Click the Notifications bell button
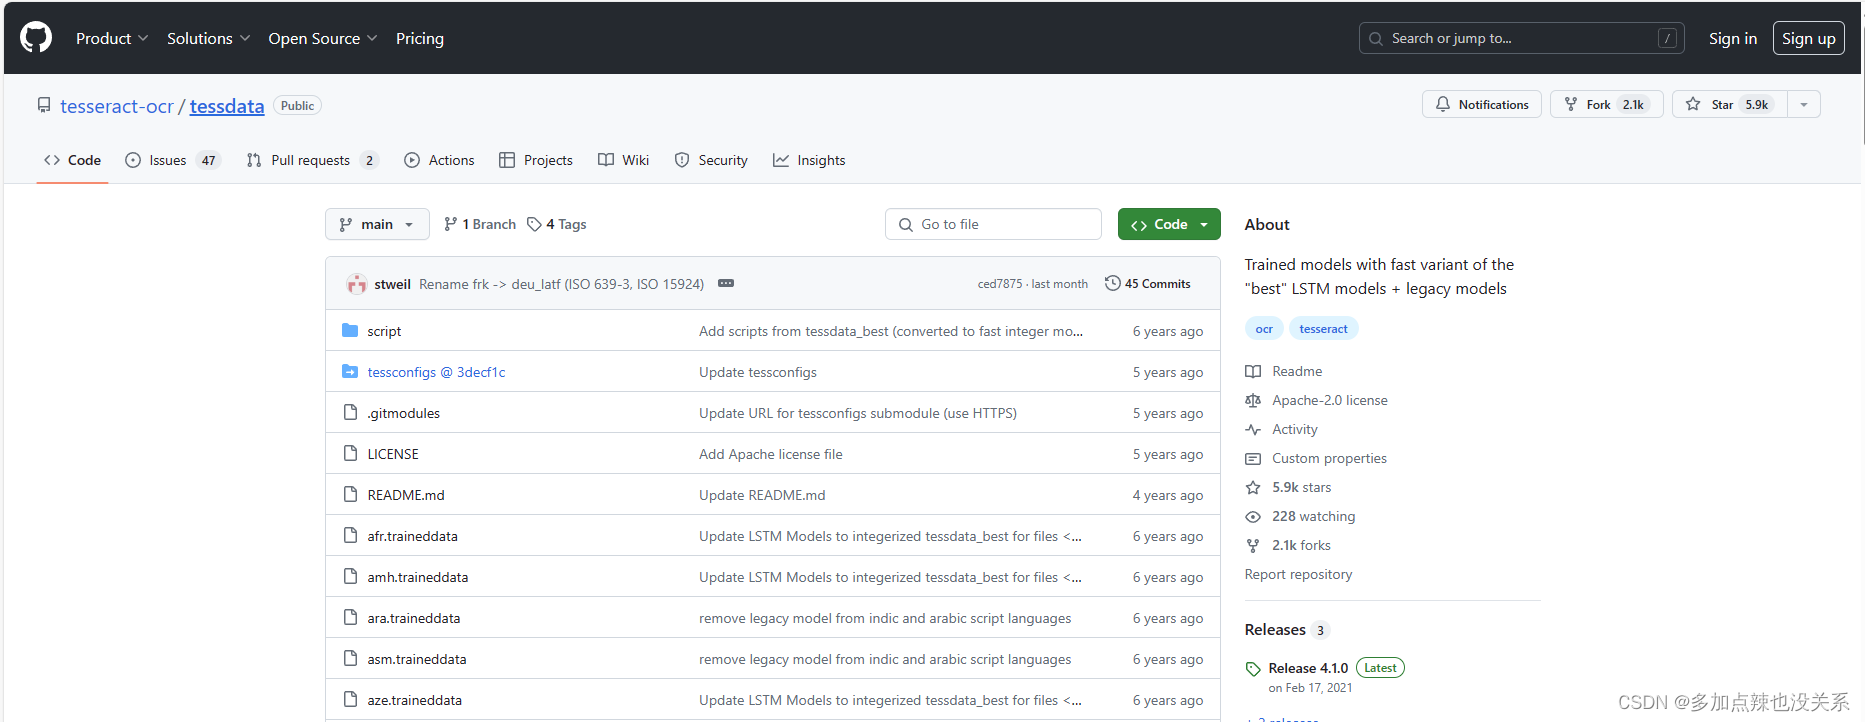Image resolution: width=1865 pixels, height=722 pixels. 1481,104
